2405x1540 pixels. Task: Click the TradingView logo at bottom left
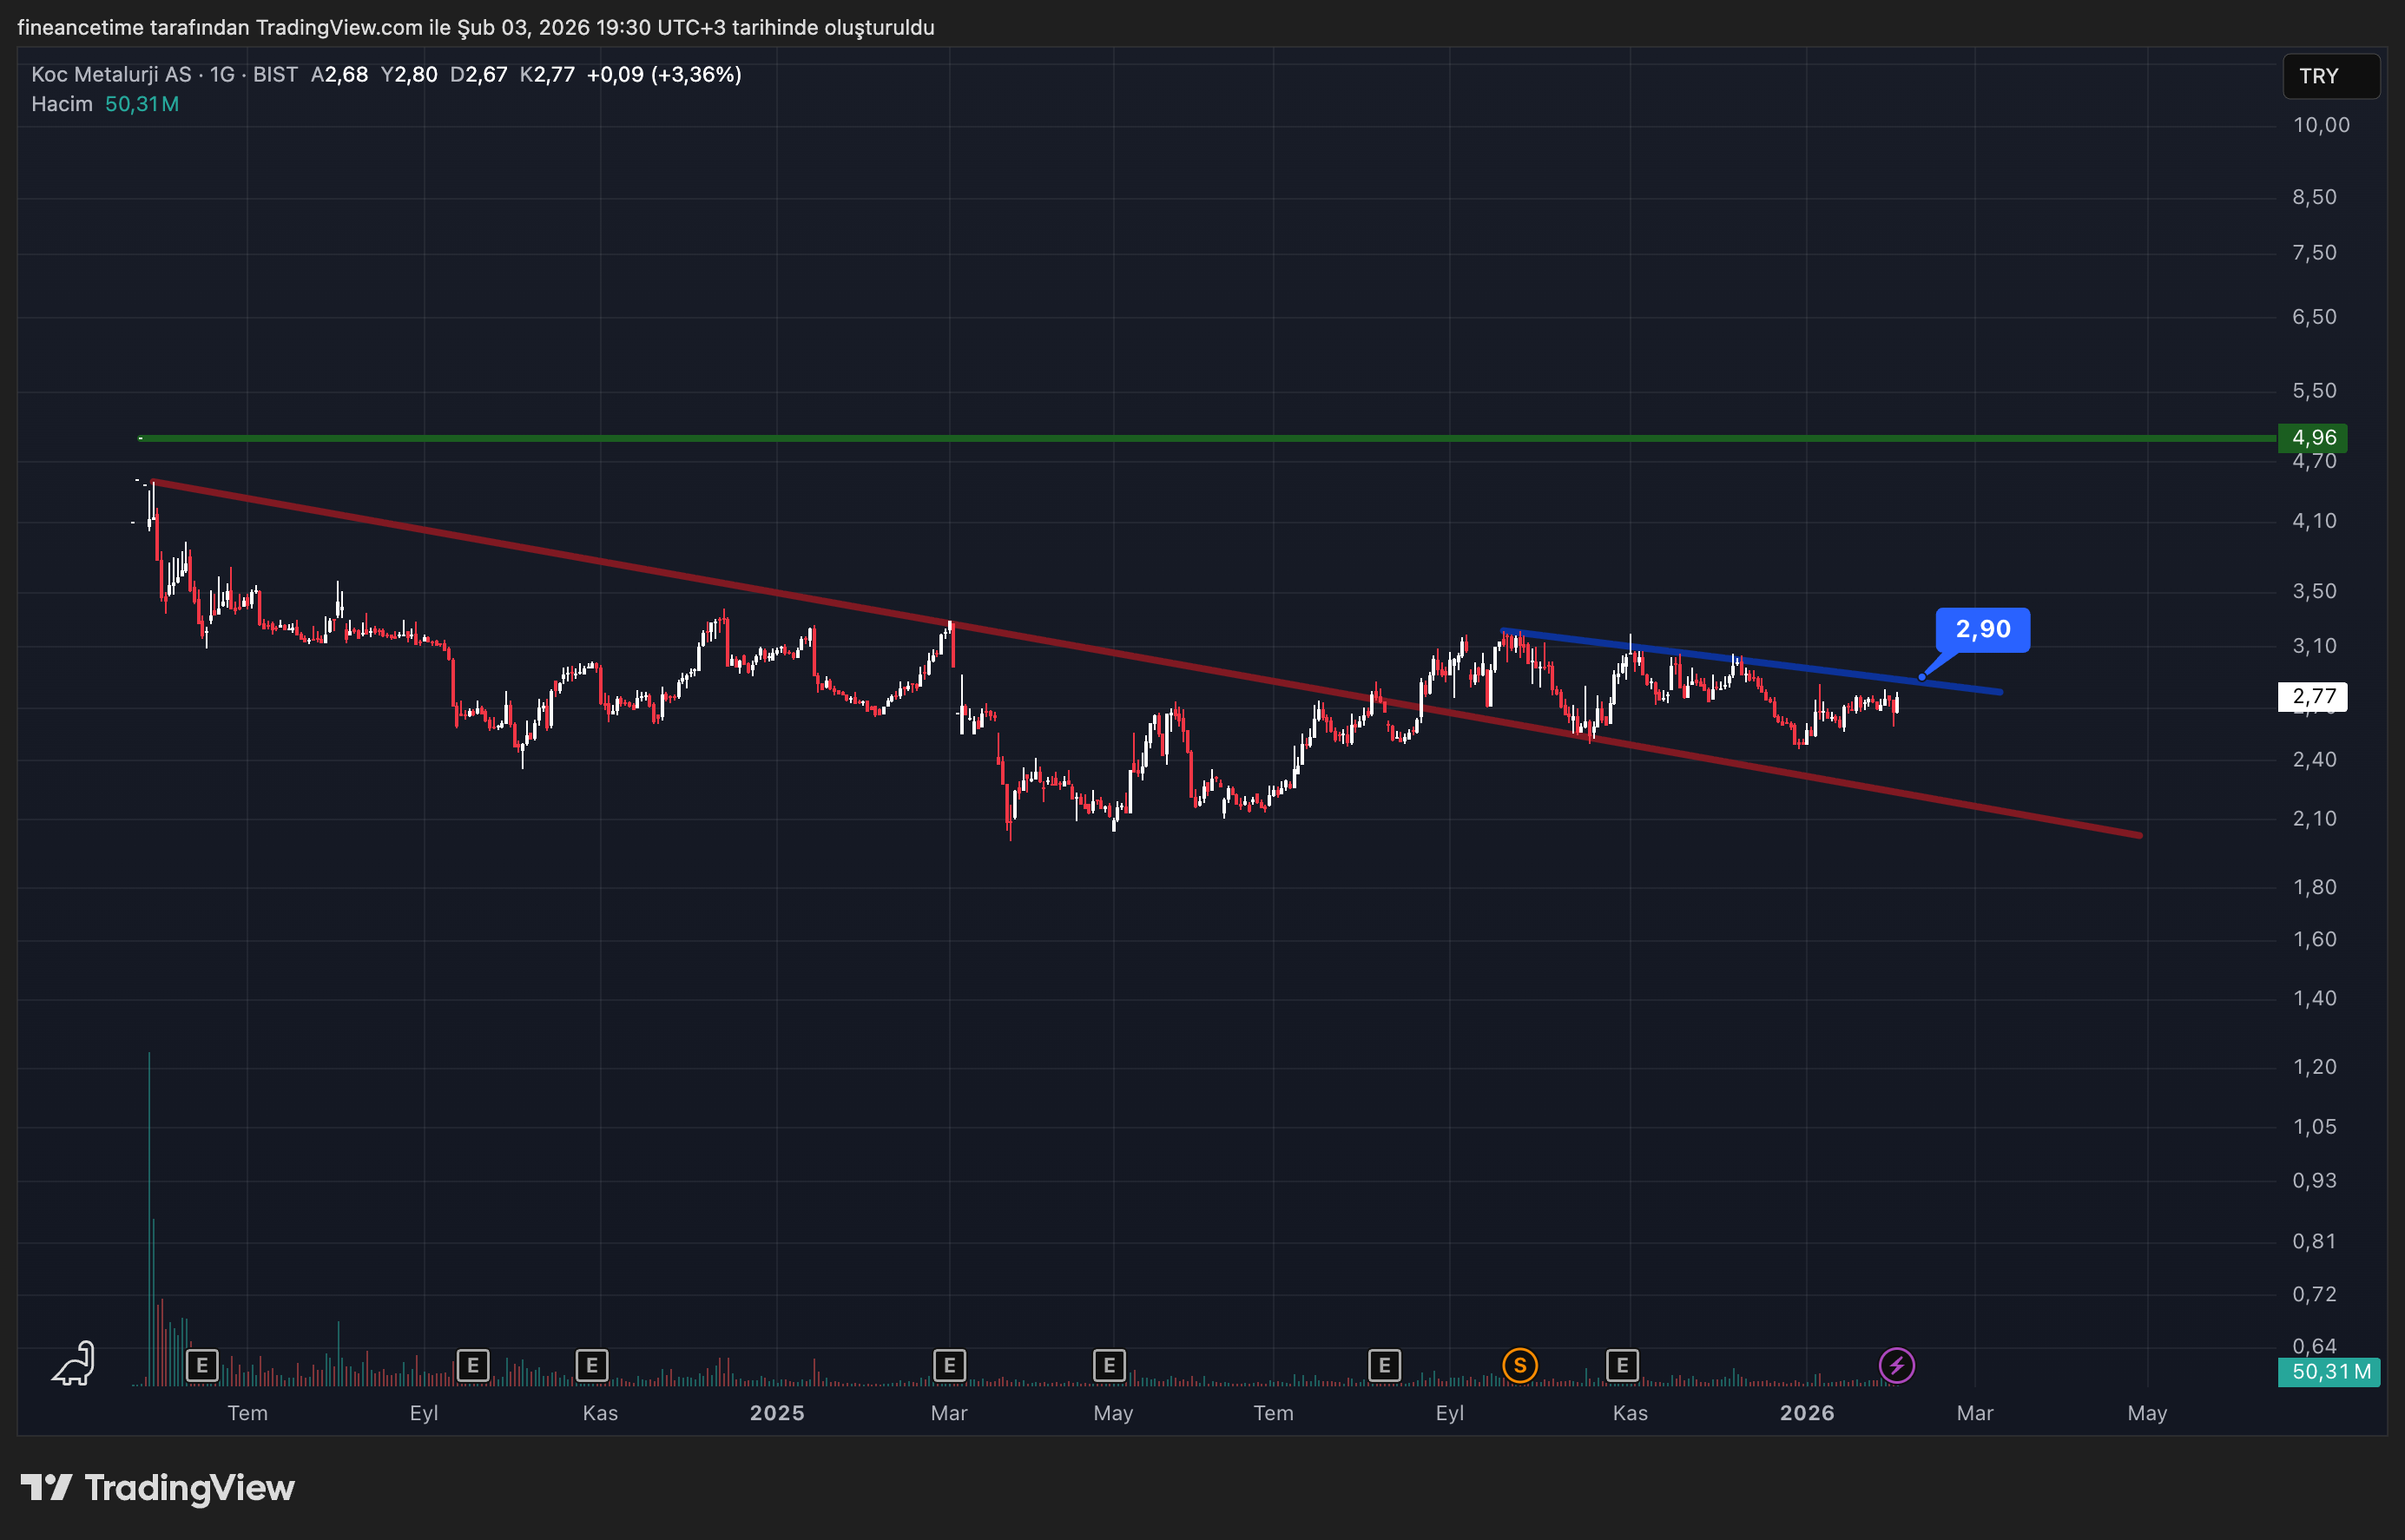pos(158,1488)
